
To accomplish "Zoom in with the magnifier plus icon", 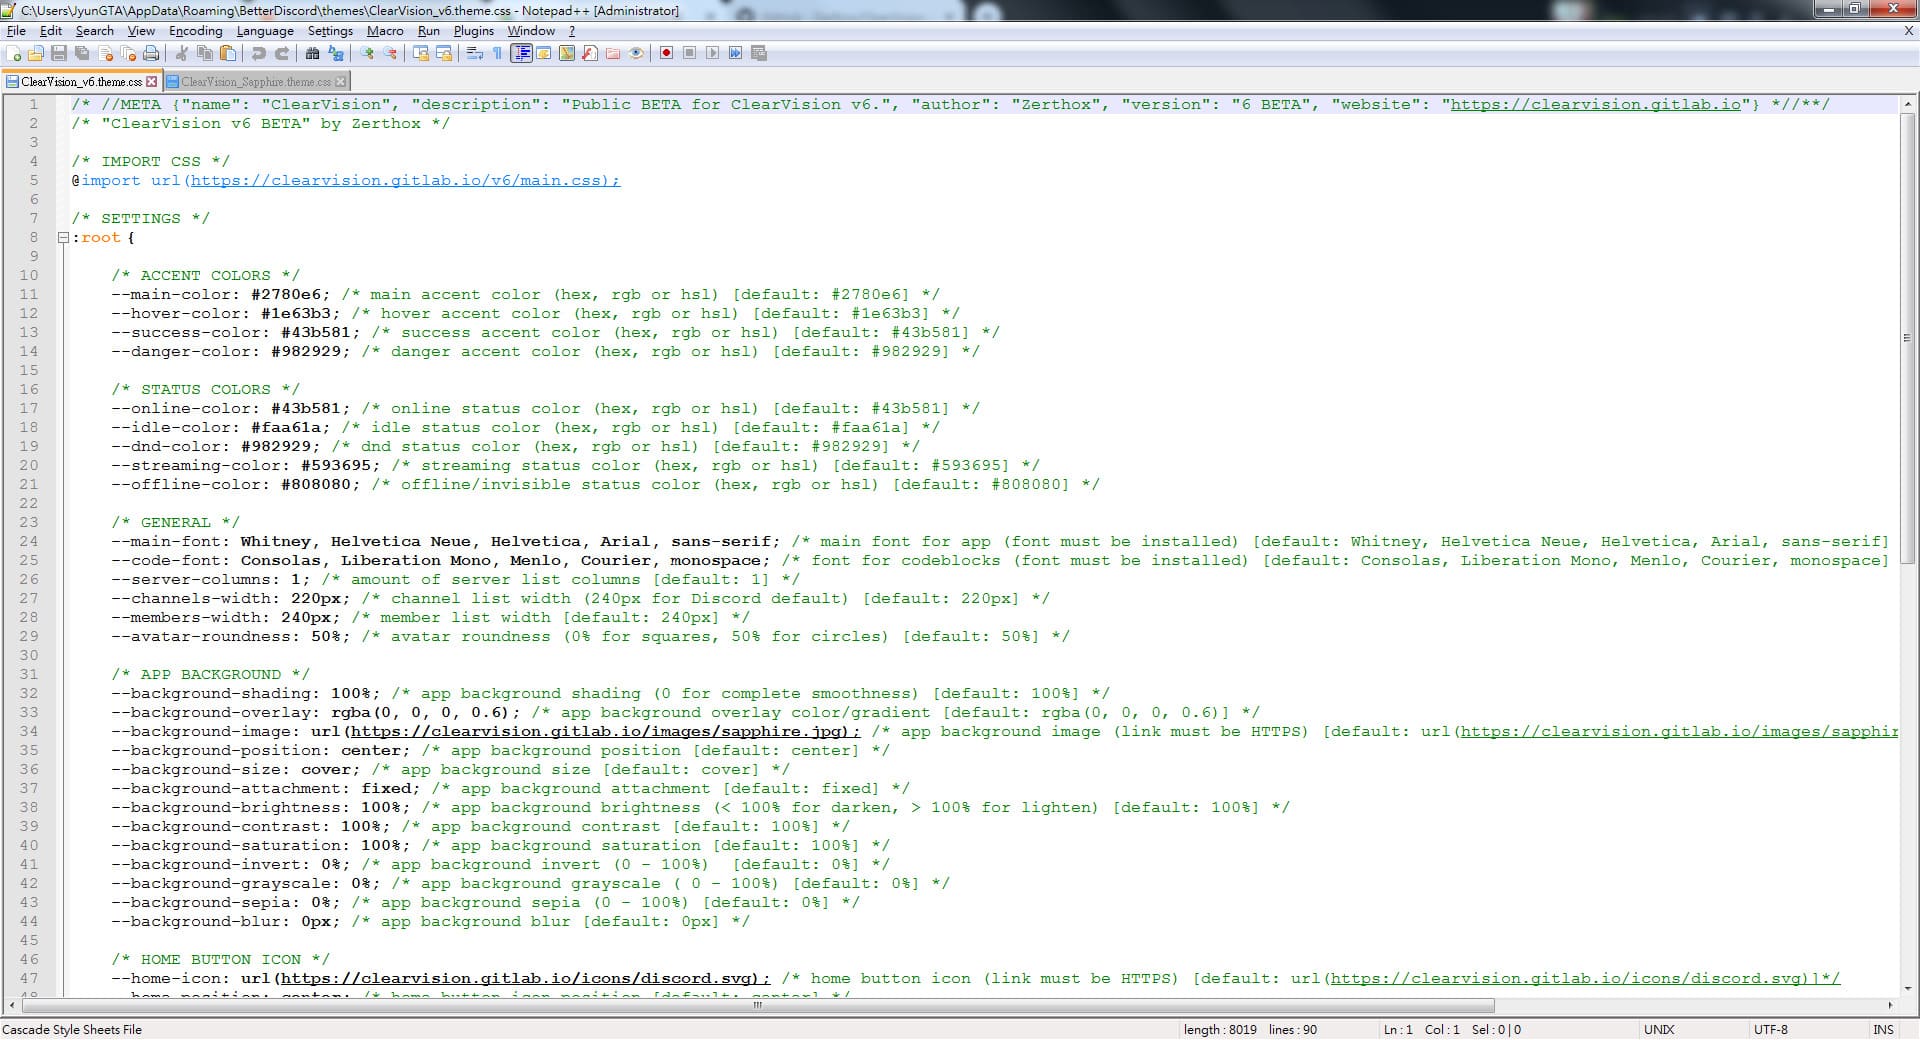I will point(367,53).
